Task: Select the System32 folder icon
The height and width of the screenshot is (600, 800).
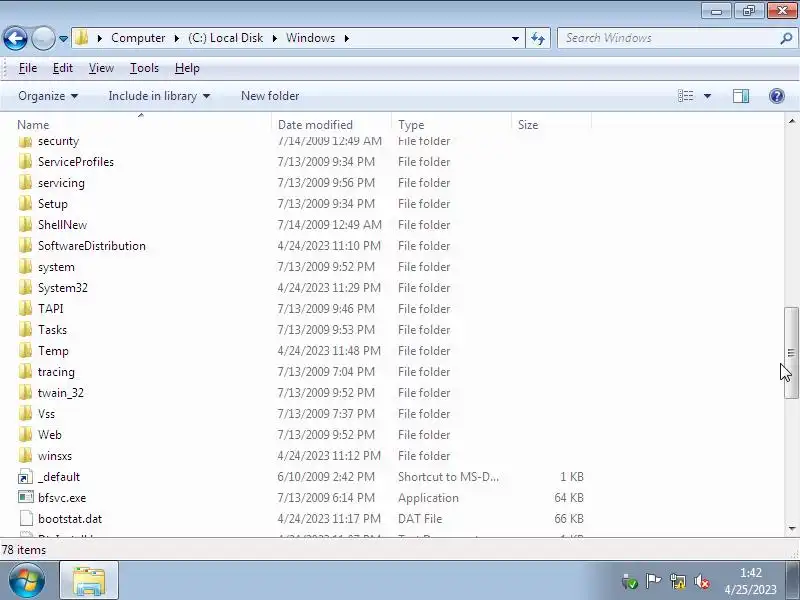Action: tap(25, 288)
